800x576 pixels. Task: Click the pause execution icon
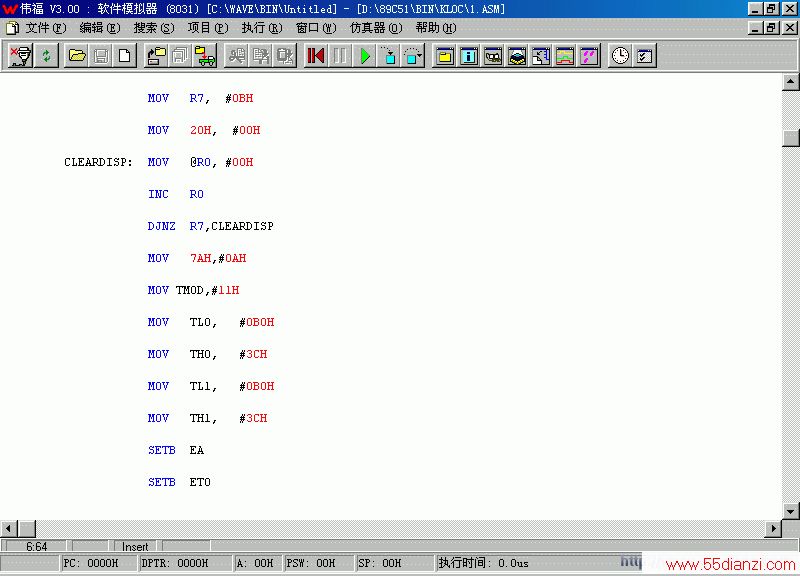pyautogui.click(x=340, y=56)
